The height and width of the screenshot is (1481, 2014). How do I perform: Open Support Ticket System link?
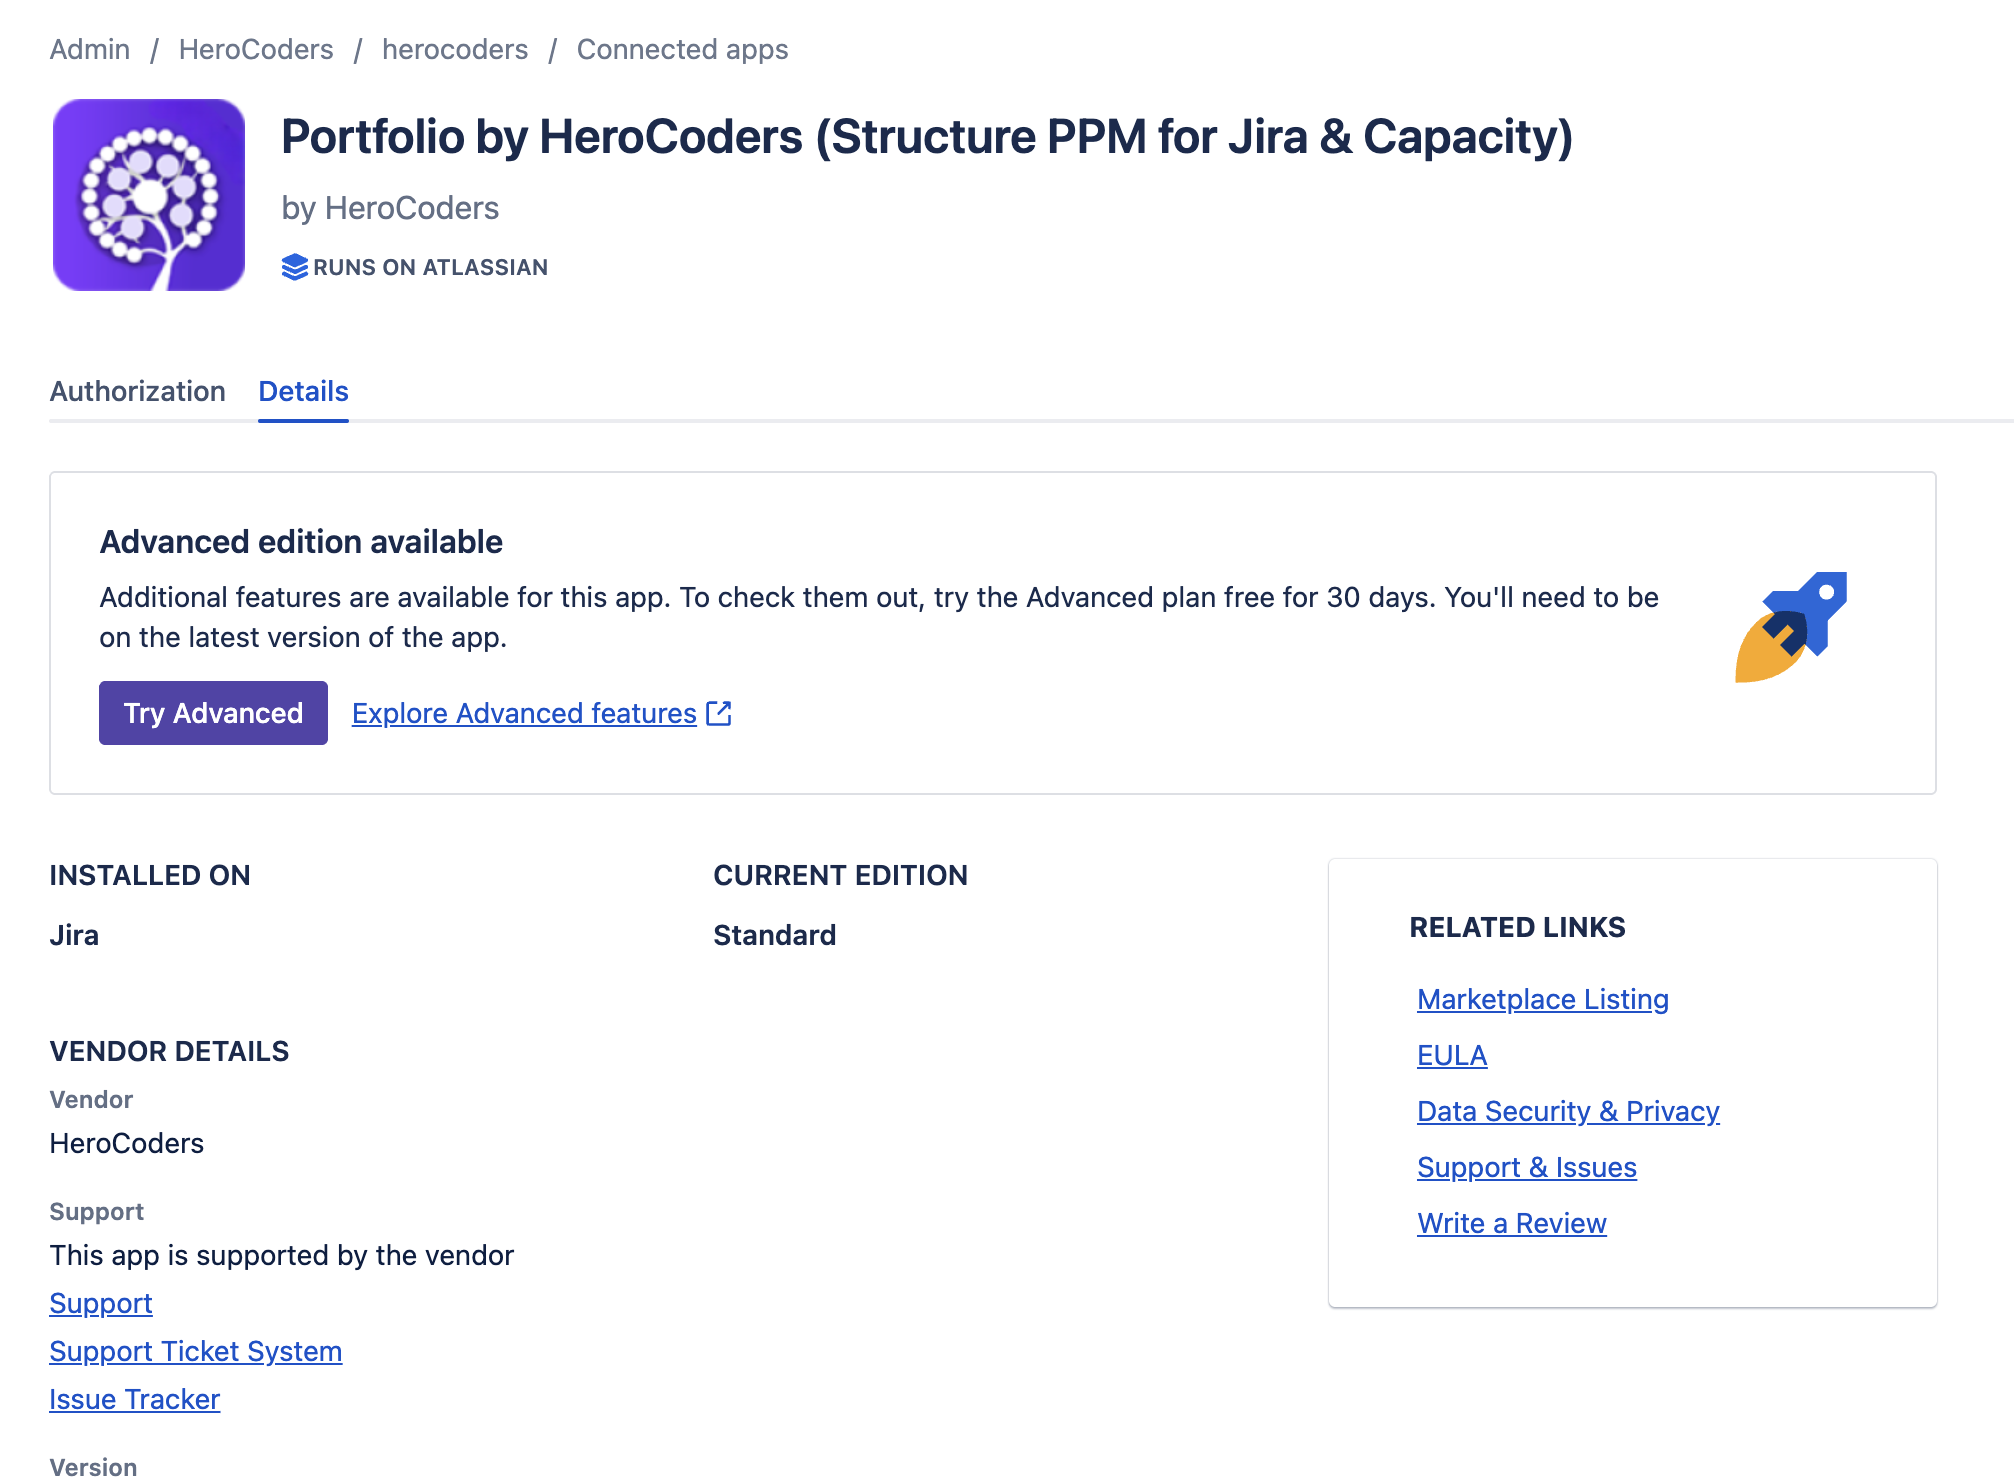pos(196,1351)
